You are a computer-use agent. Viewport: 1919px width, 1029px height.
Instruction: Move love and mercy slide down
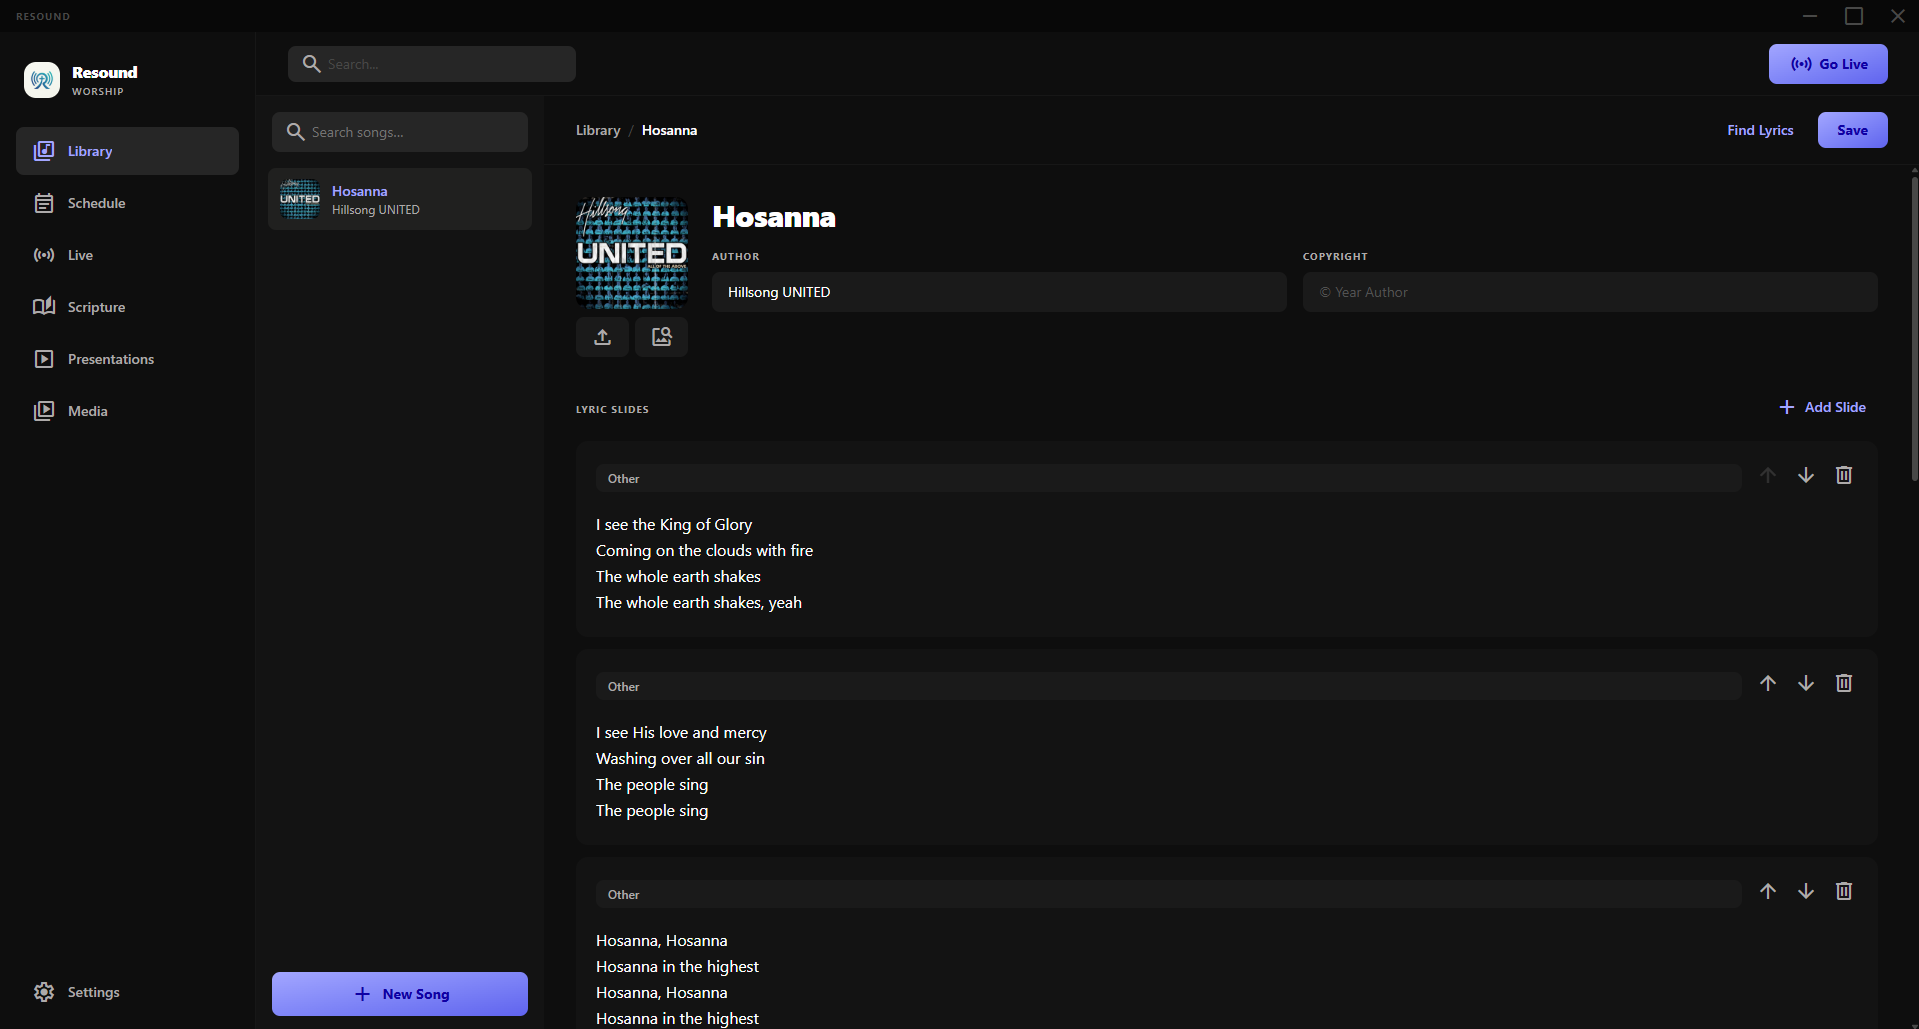tap(1806, 683)
